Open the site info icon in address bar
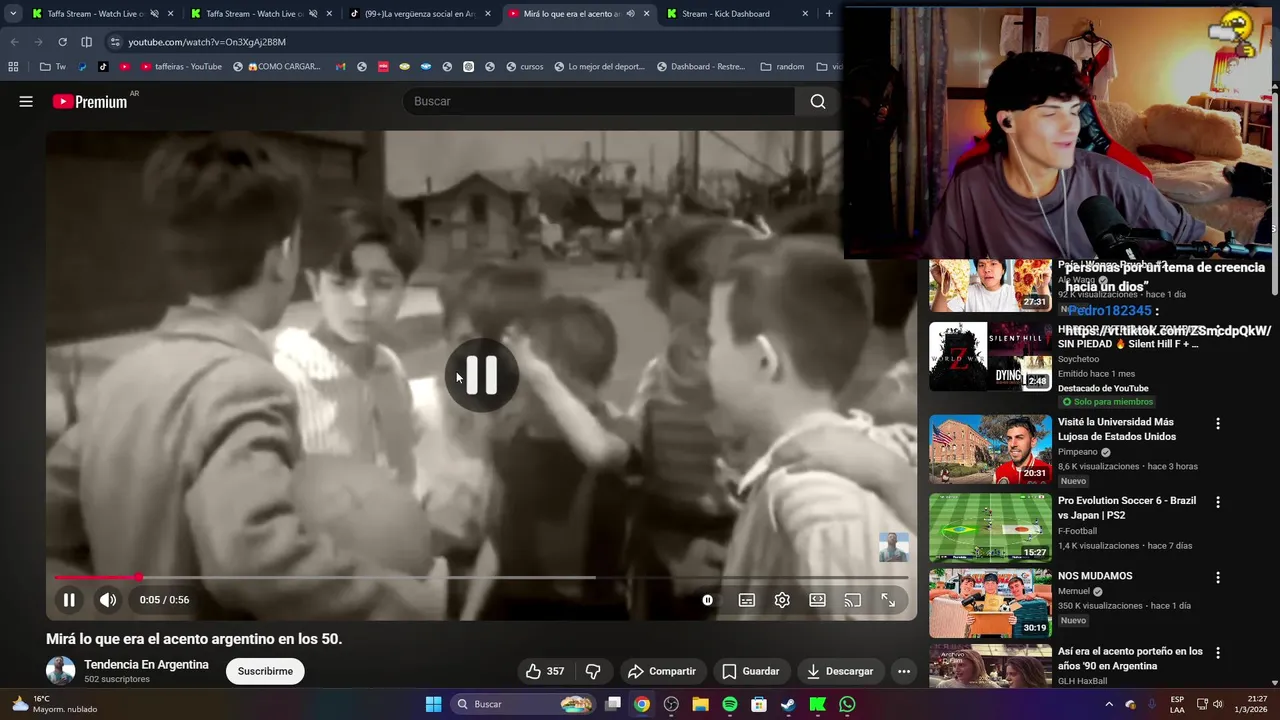Screen dimensions: 1280x720 (x=115, y=42)
